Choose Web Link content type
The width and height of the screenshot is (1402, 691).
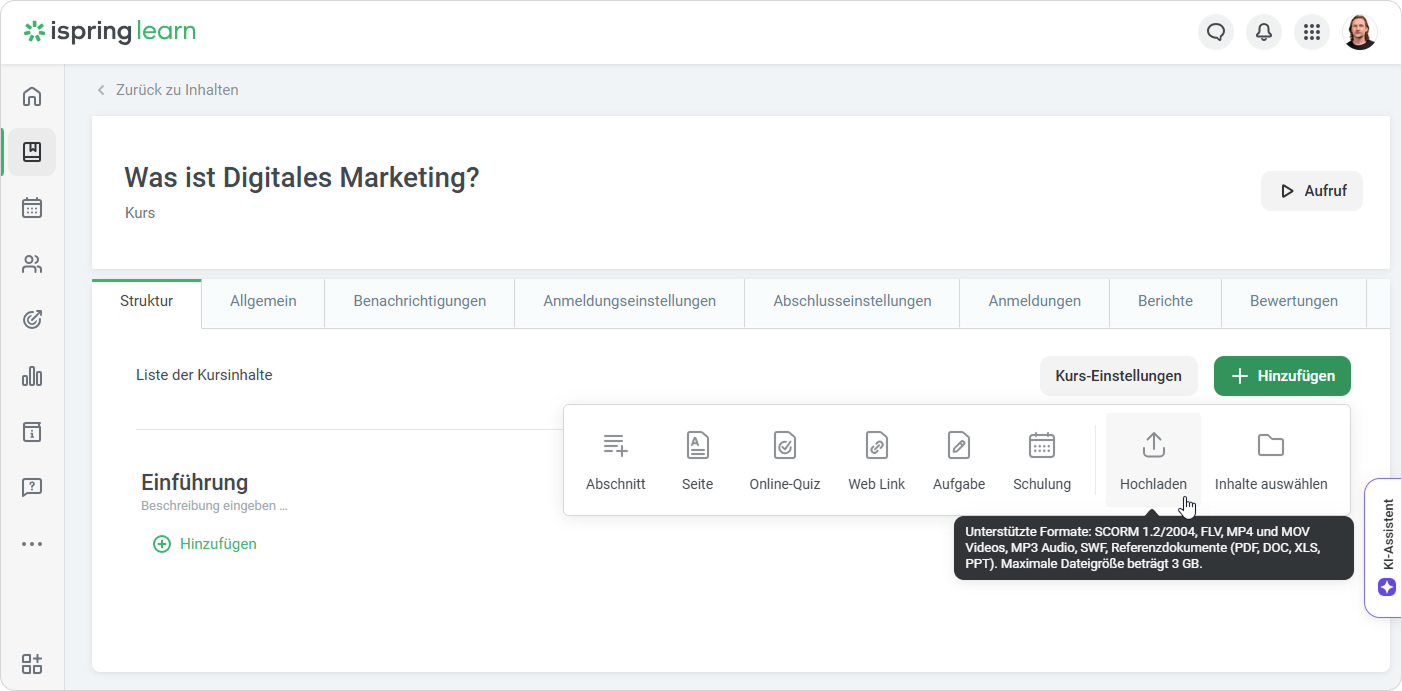tap(876, 460)
